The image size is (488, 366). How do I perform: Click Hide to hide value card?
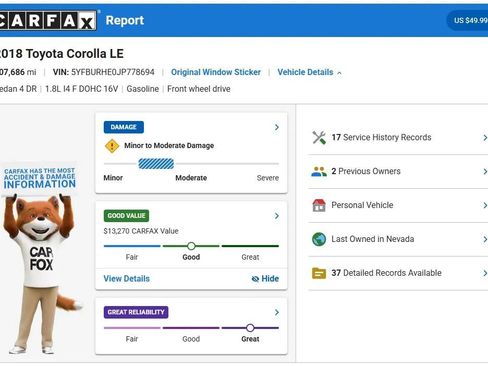[265, 279]
